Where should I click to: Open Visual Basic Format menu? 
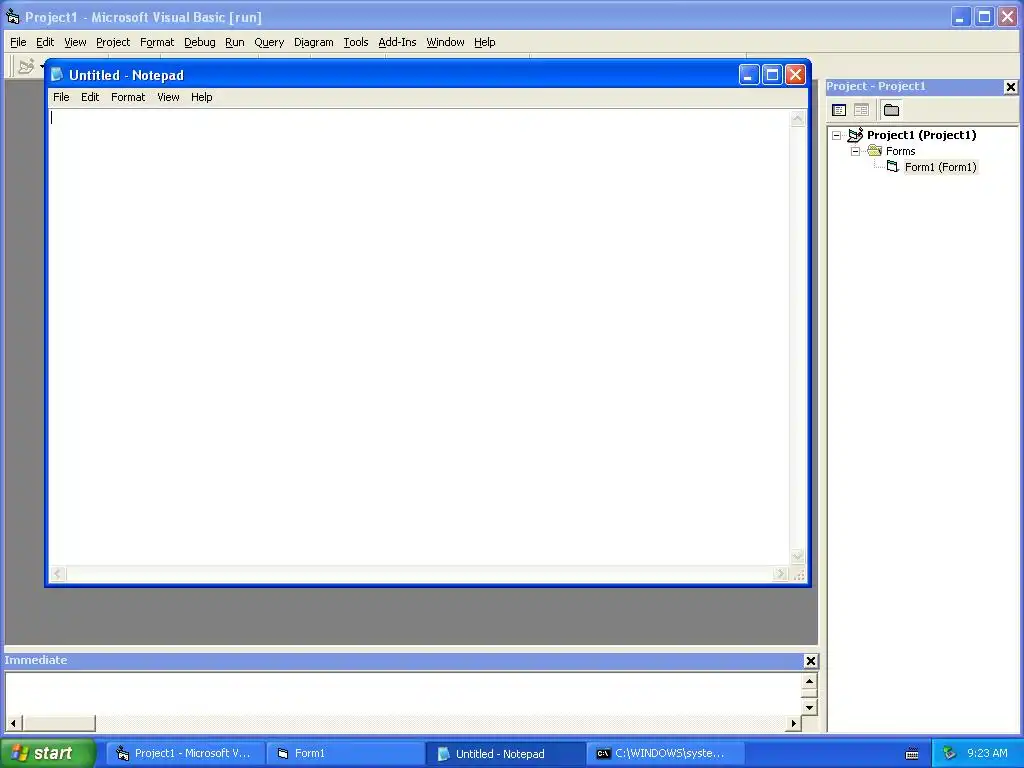pyautogui.click(x=157, y=42)
